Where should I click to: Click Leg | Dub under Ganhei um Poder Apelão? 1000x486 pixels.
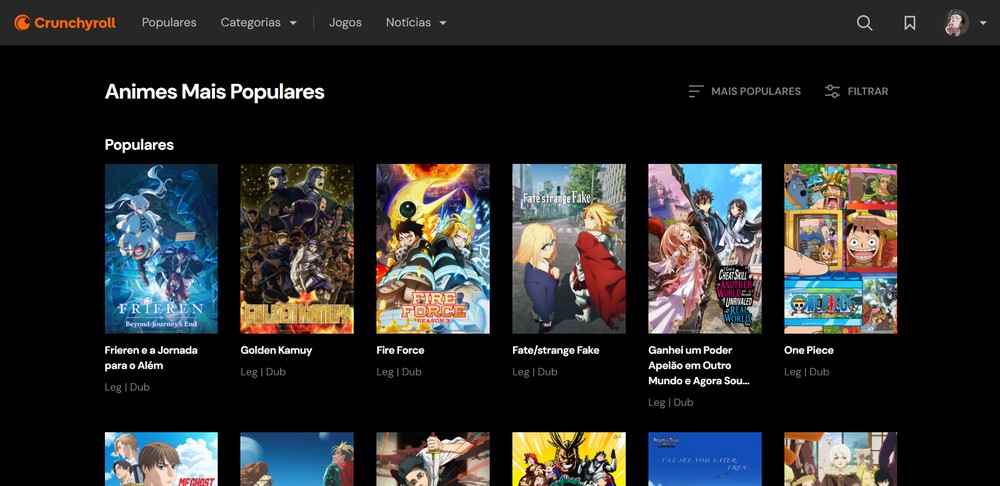click(x=671, y=402)
